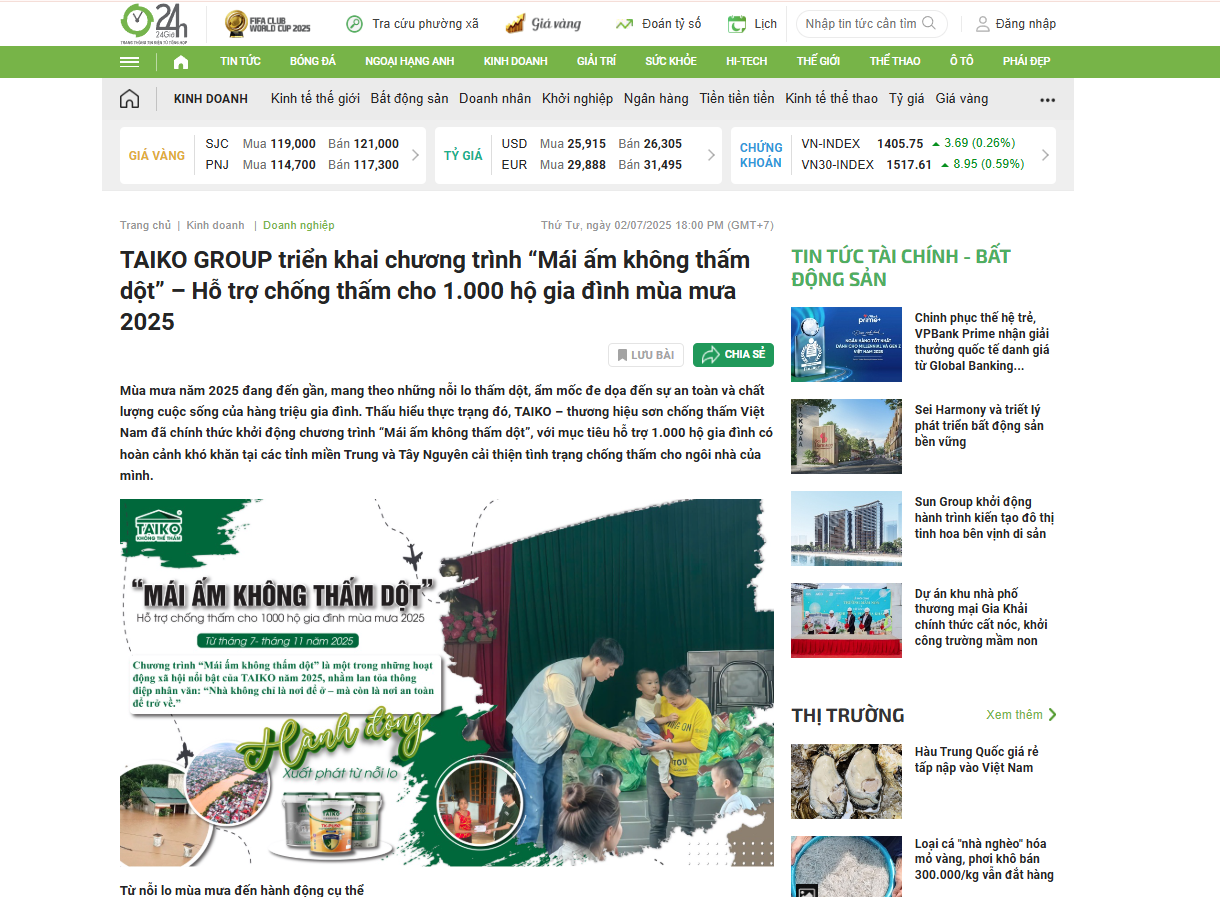
Task: Open the three-dots more categories menu
Action: [1047, 100]
